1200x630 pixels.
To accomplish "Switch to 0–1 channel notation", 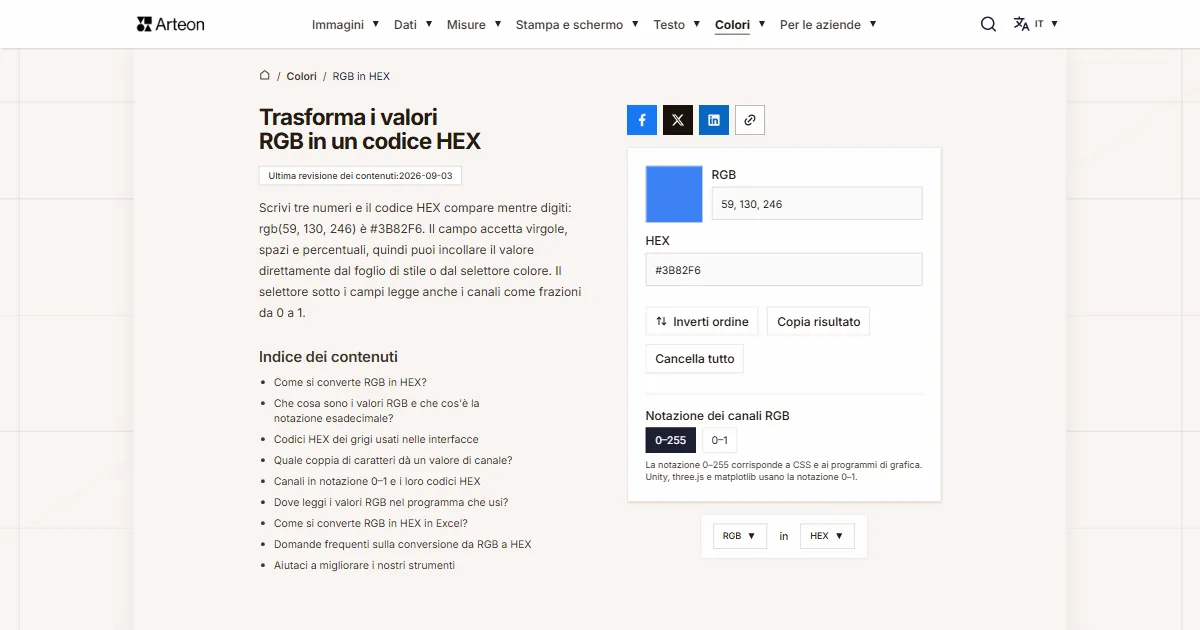I will point(719,440).
